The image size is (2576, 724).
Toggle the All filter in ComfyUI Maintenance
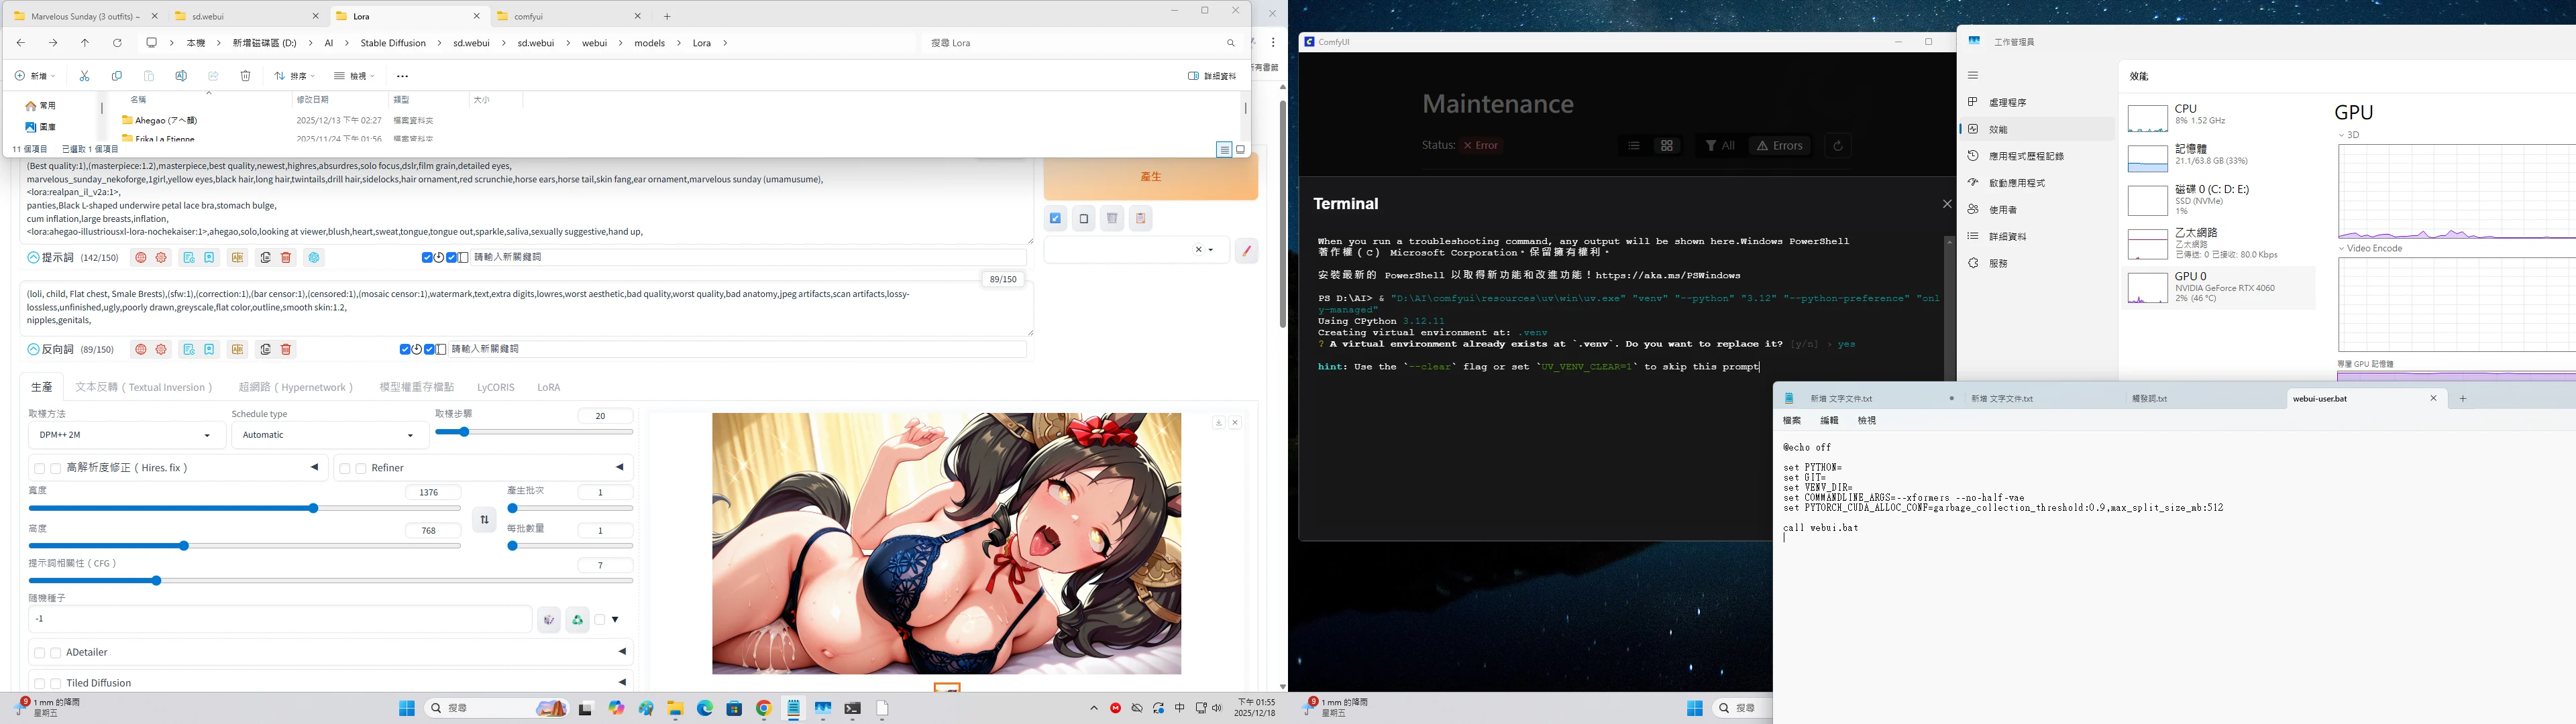[x=1719, y=146]
